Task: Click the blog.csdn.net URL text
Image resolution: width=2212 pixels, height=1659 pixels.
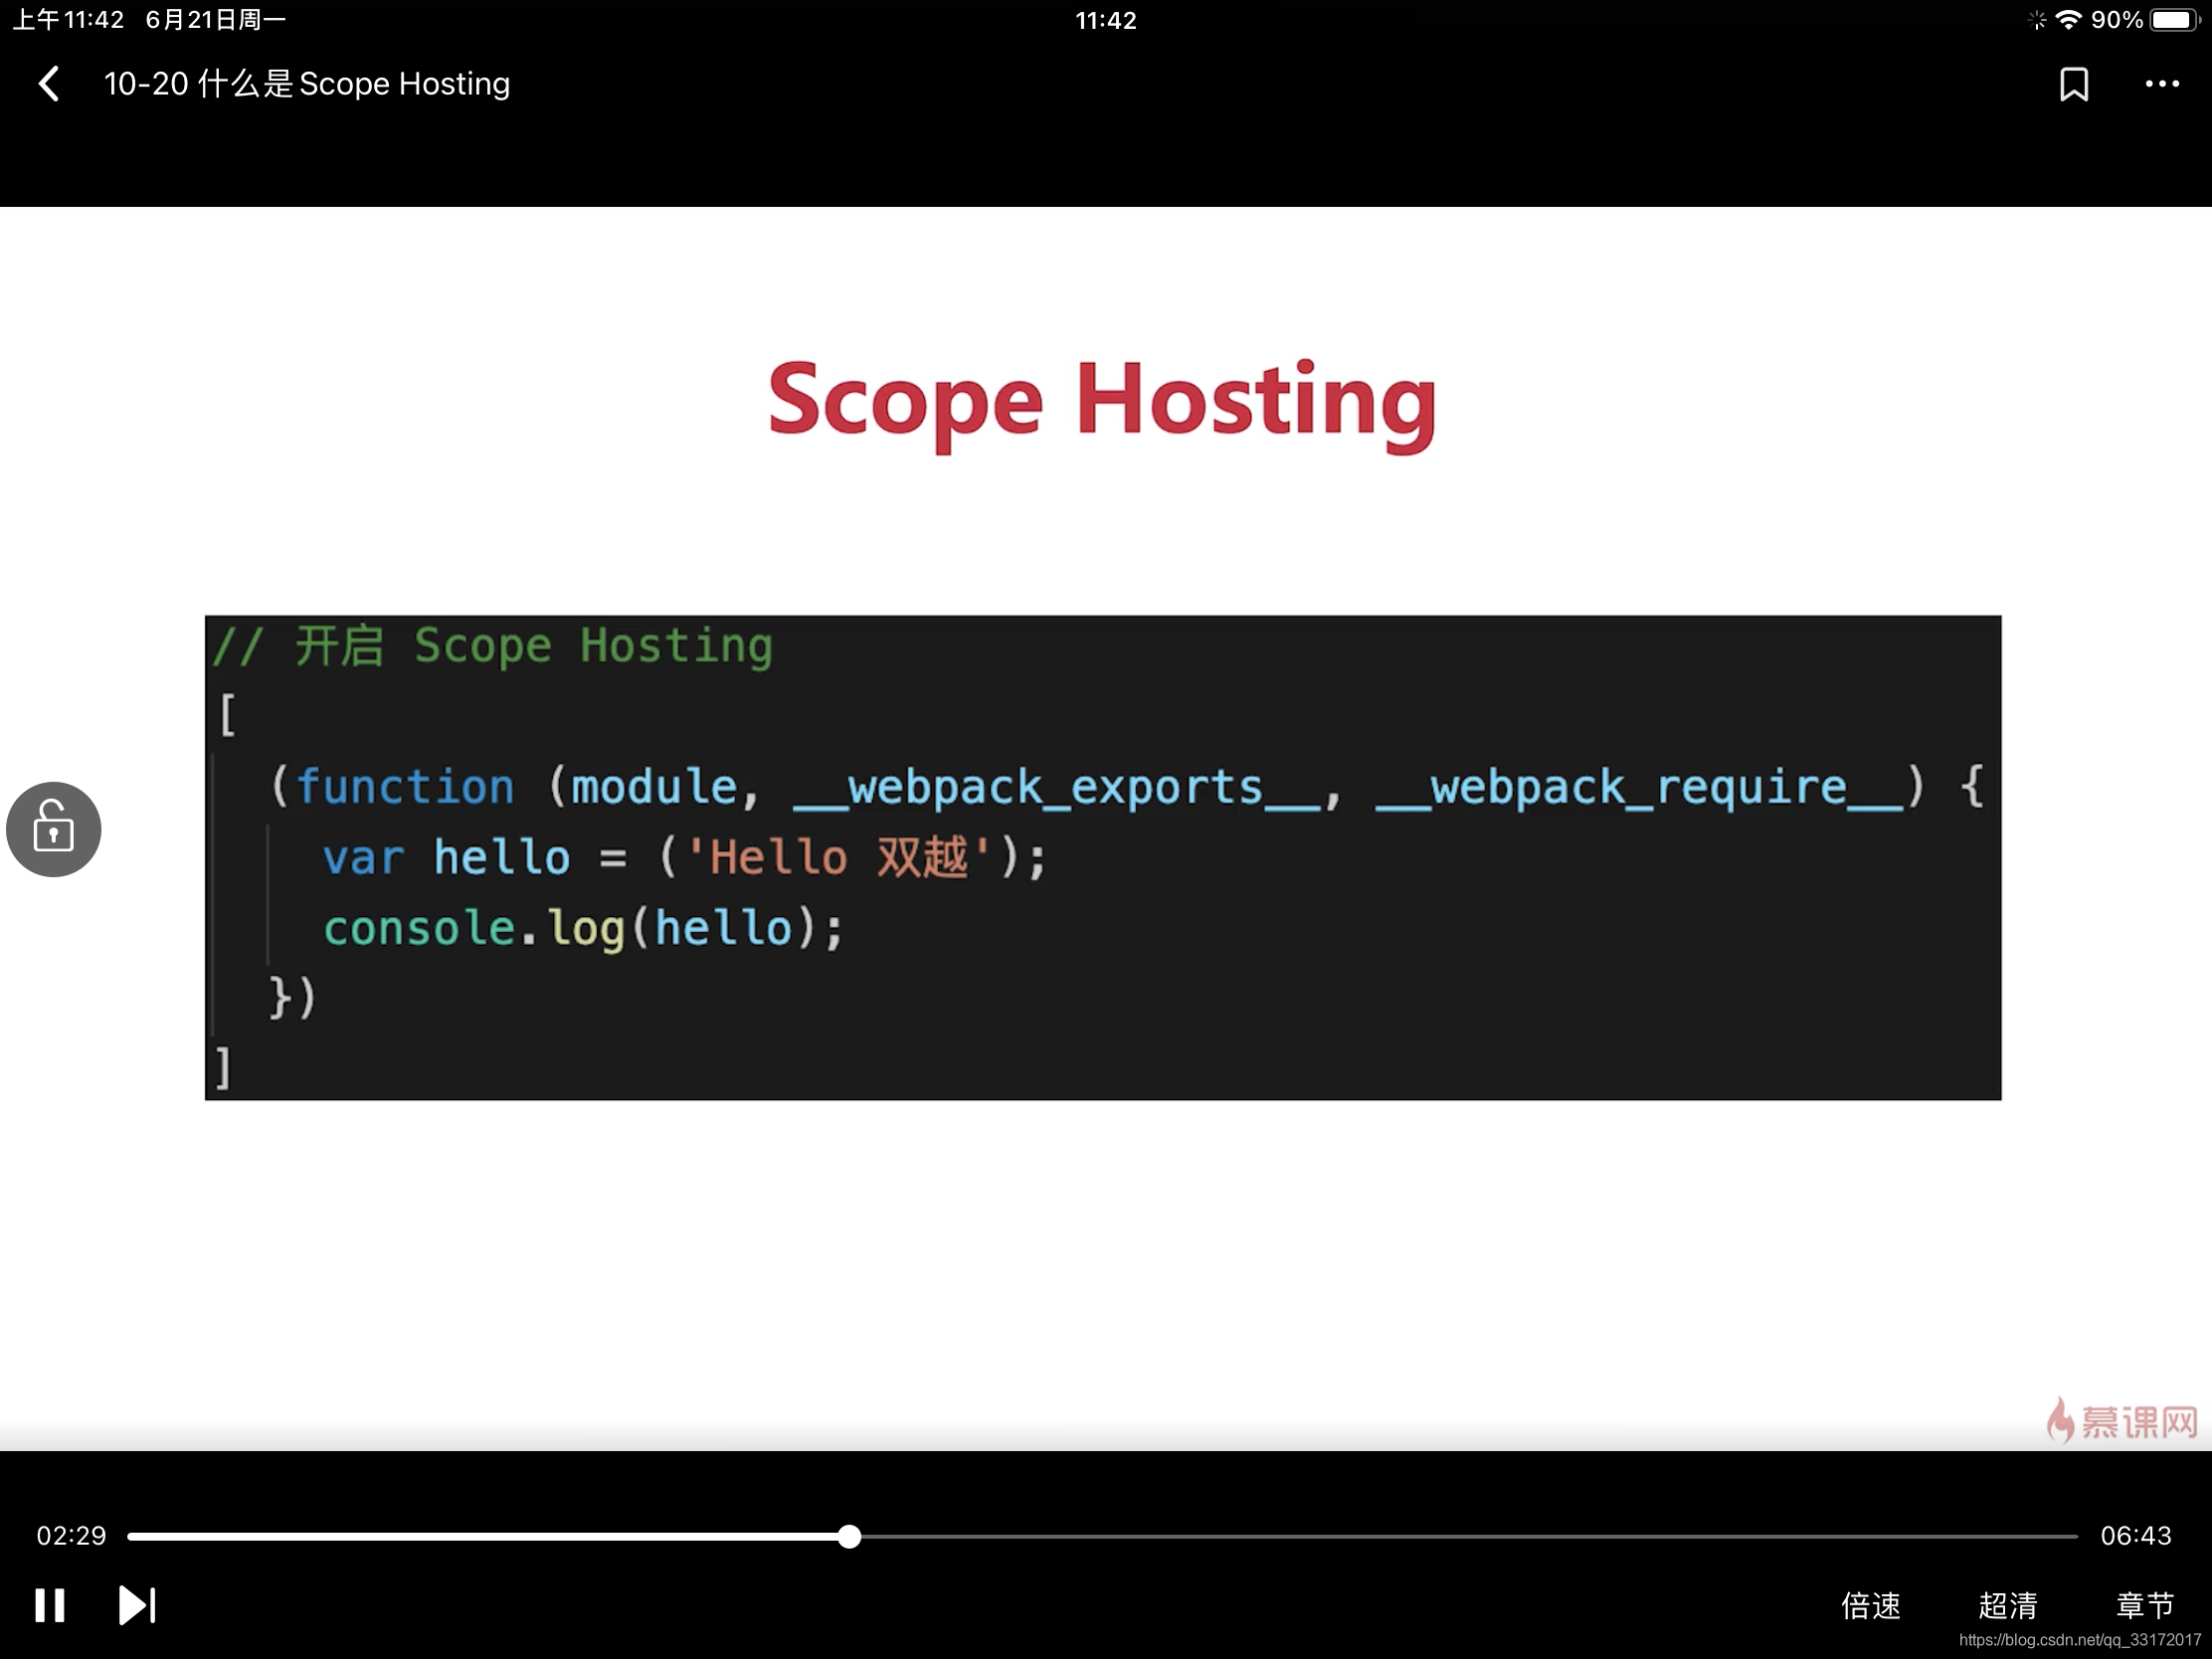Action: tap(2080, 1640)
